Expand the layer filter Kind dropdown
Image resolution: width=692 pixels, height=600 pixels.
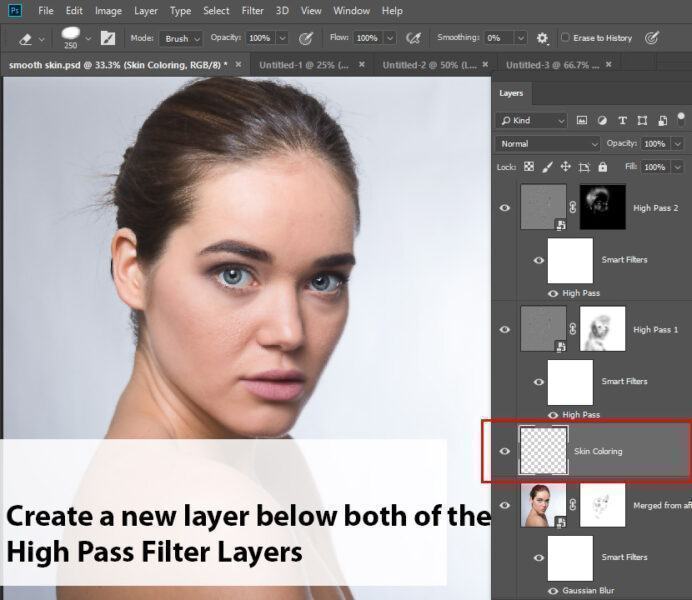tap(533, 120)
